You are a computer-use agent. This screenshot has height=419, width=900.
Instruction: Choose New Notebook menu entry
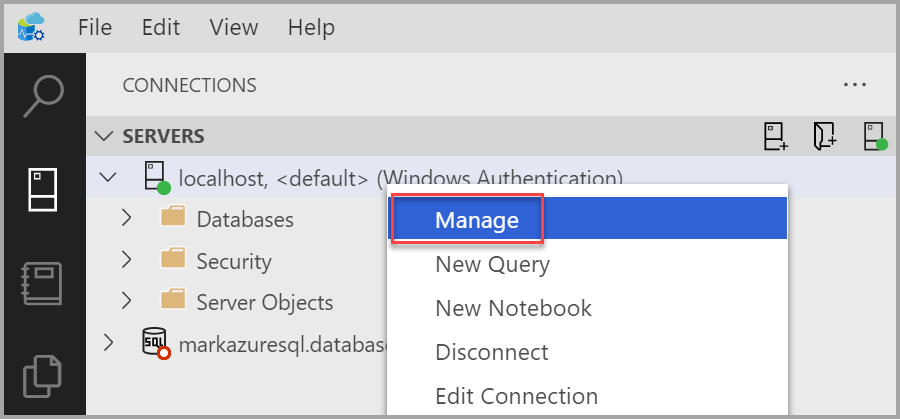click(513, 308)
